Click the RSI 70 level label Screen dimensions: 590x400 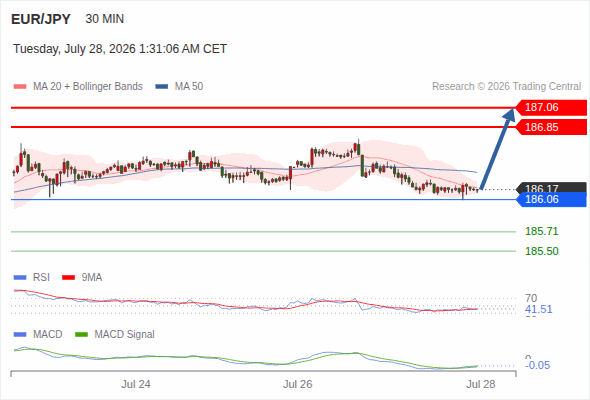pos(531,298)
